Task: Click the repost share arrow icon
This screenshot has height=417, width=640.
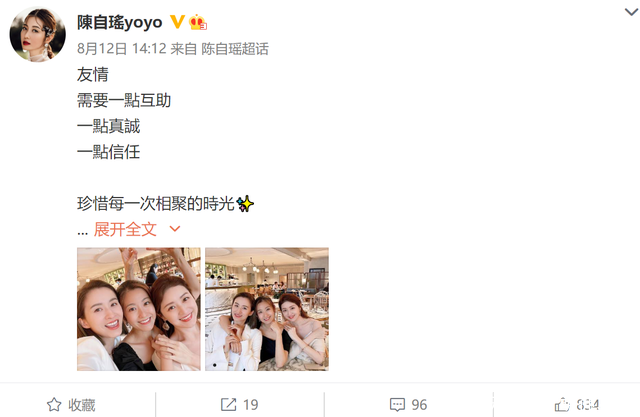Action: pos(229,405)
